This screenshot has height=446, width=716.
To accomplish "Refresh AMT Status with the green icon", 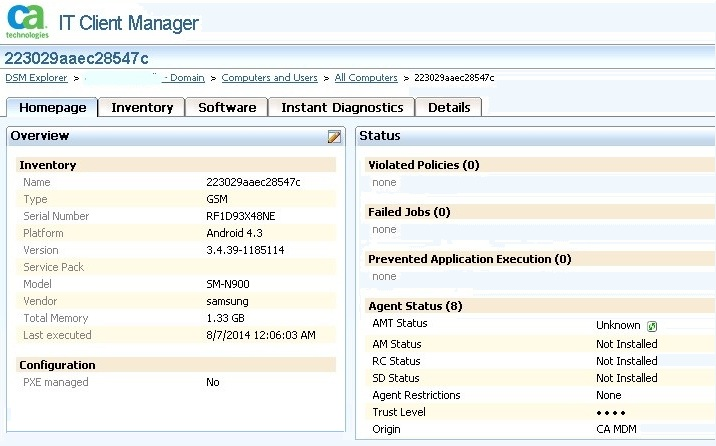I will (652, 326).
